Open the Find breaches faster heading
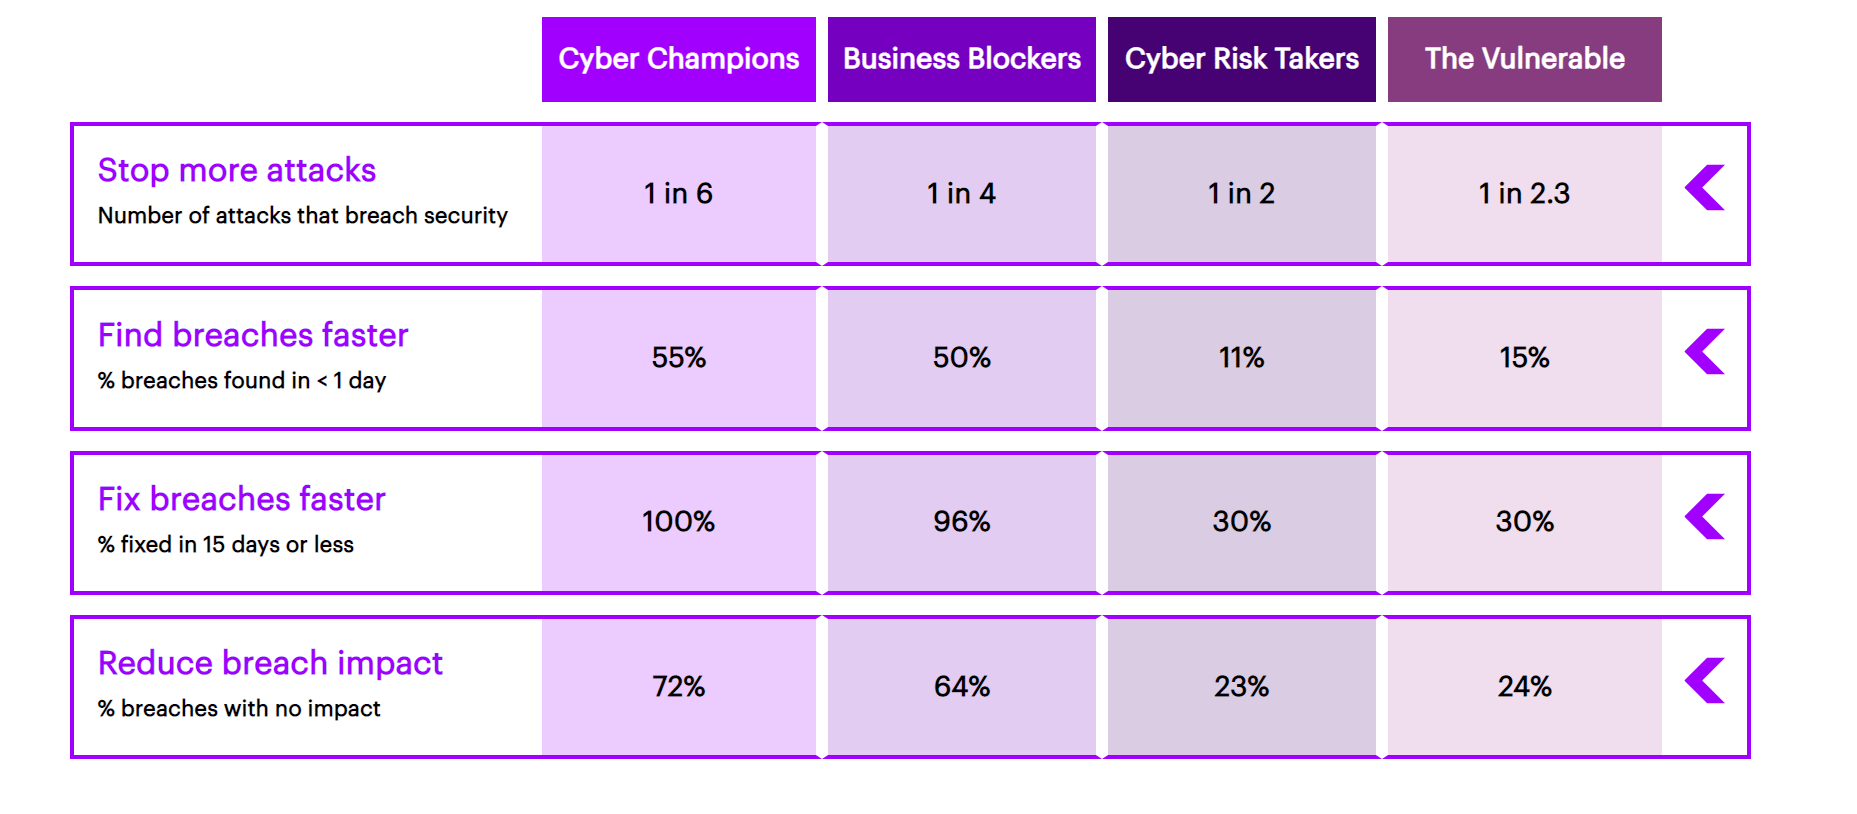The height and width of the screenshot is (814, 1857). pos(253,335)
